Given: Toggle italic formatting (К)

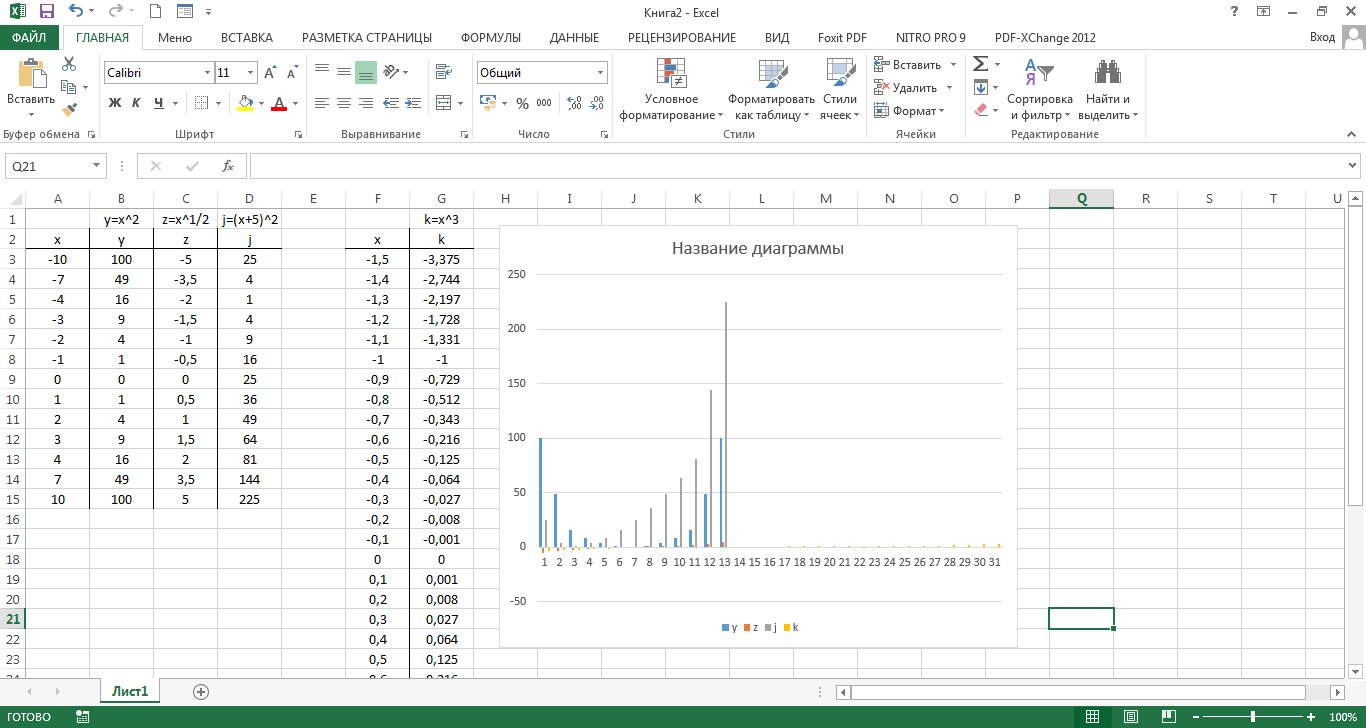Looking at the screenshot, I should click(x=137, y=103).
